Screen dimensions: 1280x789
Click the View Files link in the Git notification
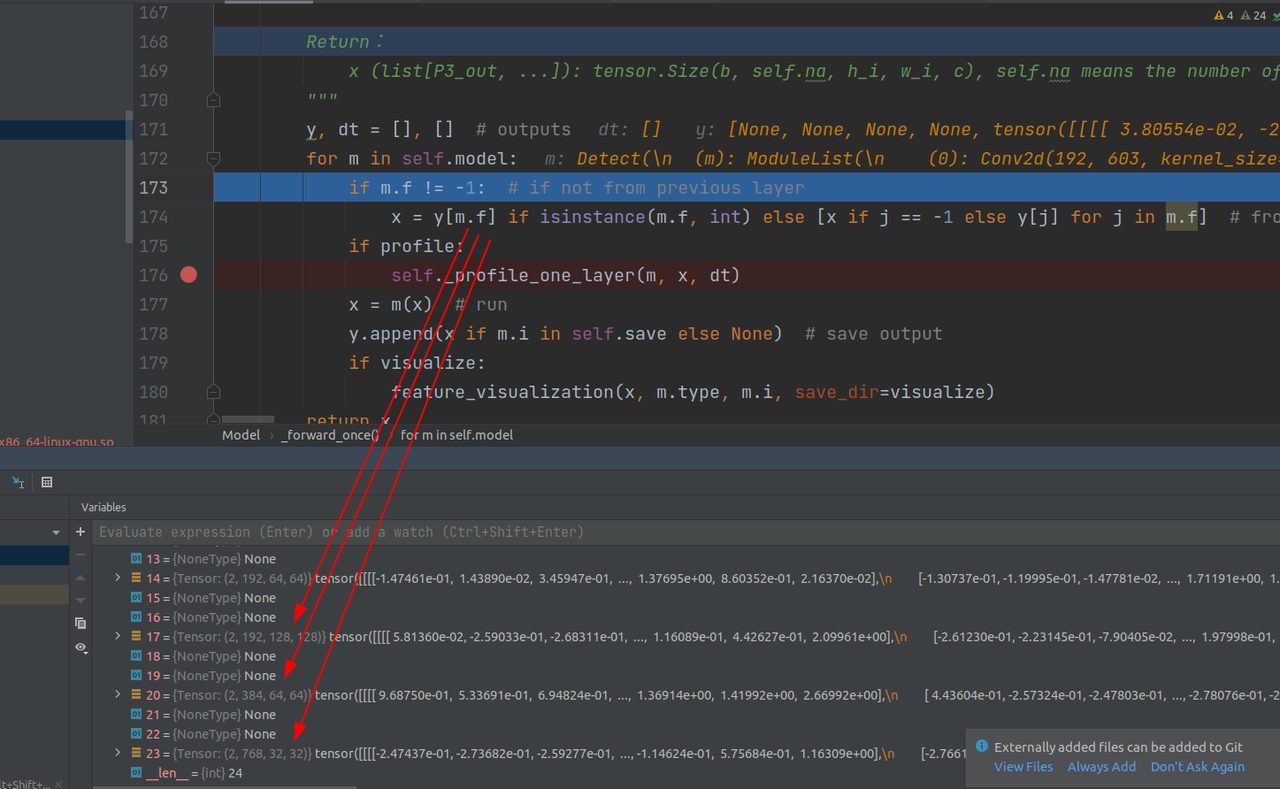[x=1023, y=766]
